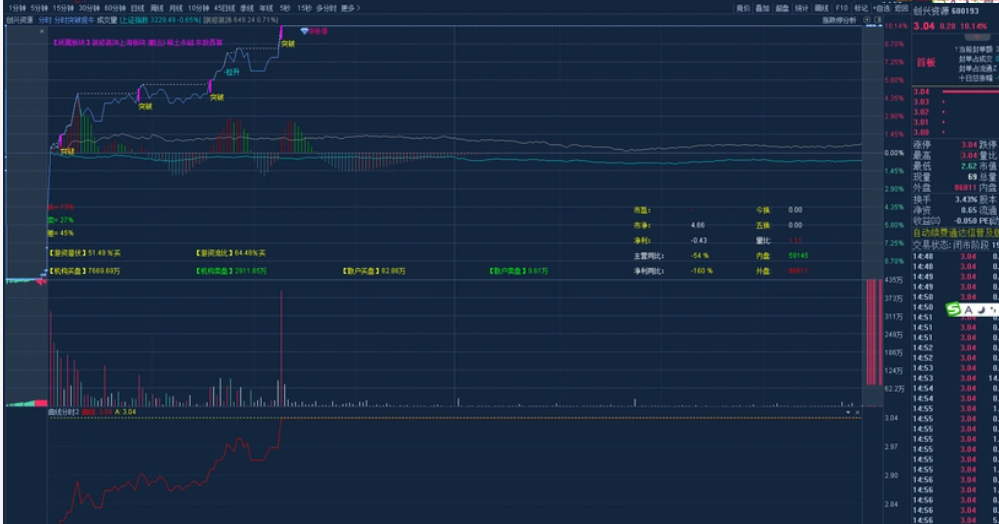
Task: Expand the 更多 periods list
Action: [348, 7]
